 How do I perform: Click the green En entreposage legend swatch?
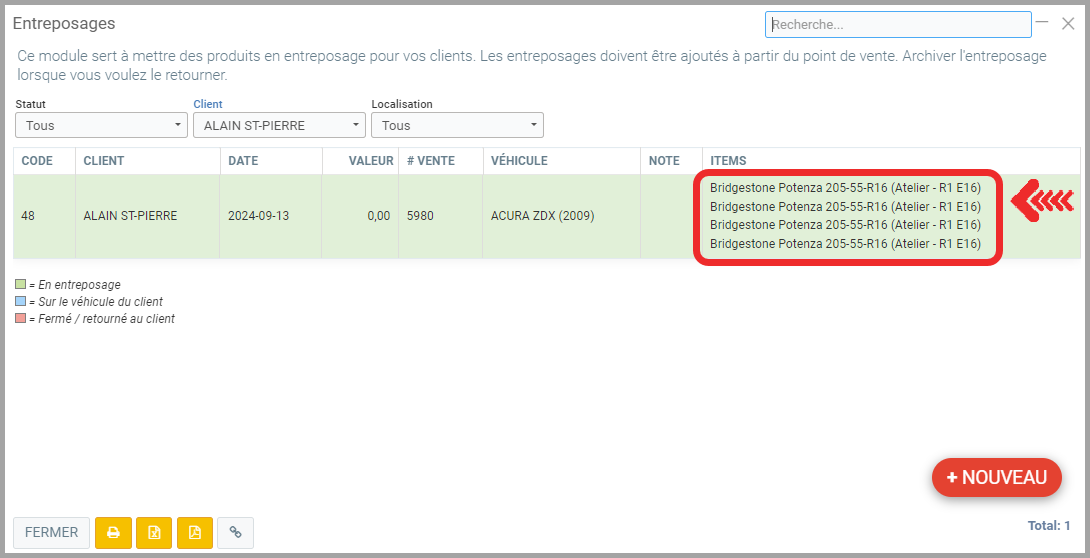pos(21,285)
